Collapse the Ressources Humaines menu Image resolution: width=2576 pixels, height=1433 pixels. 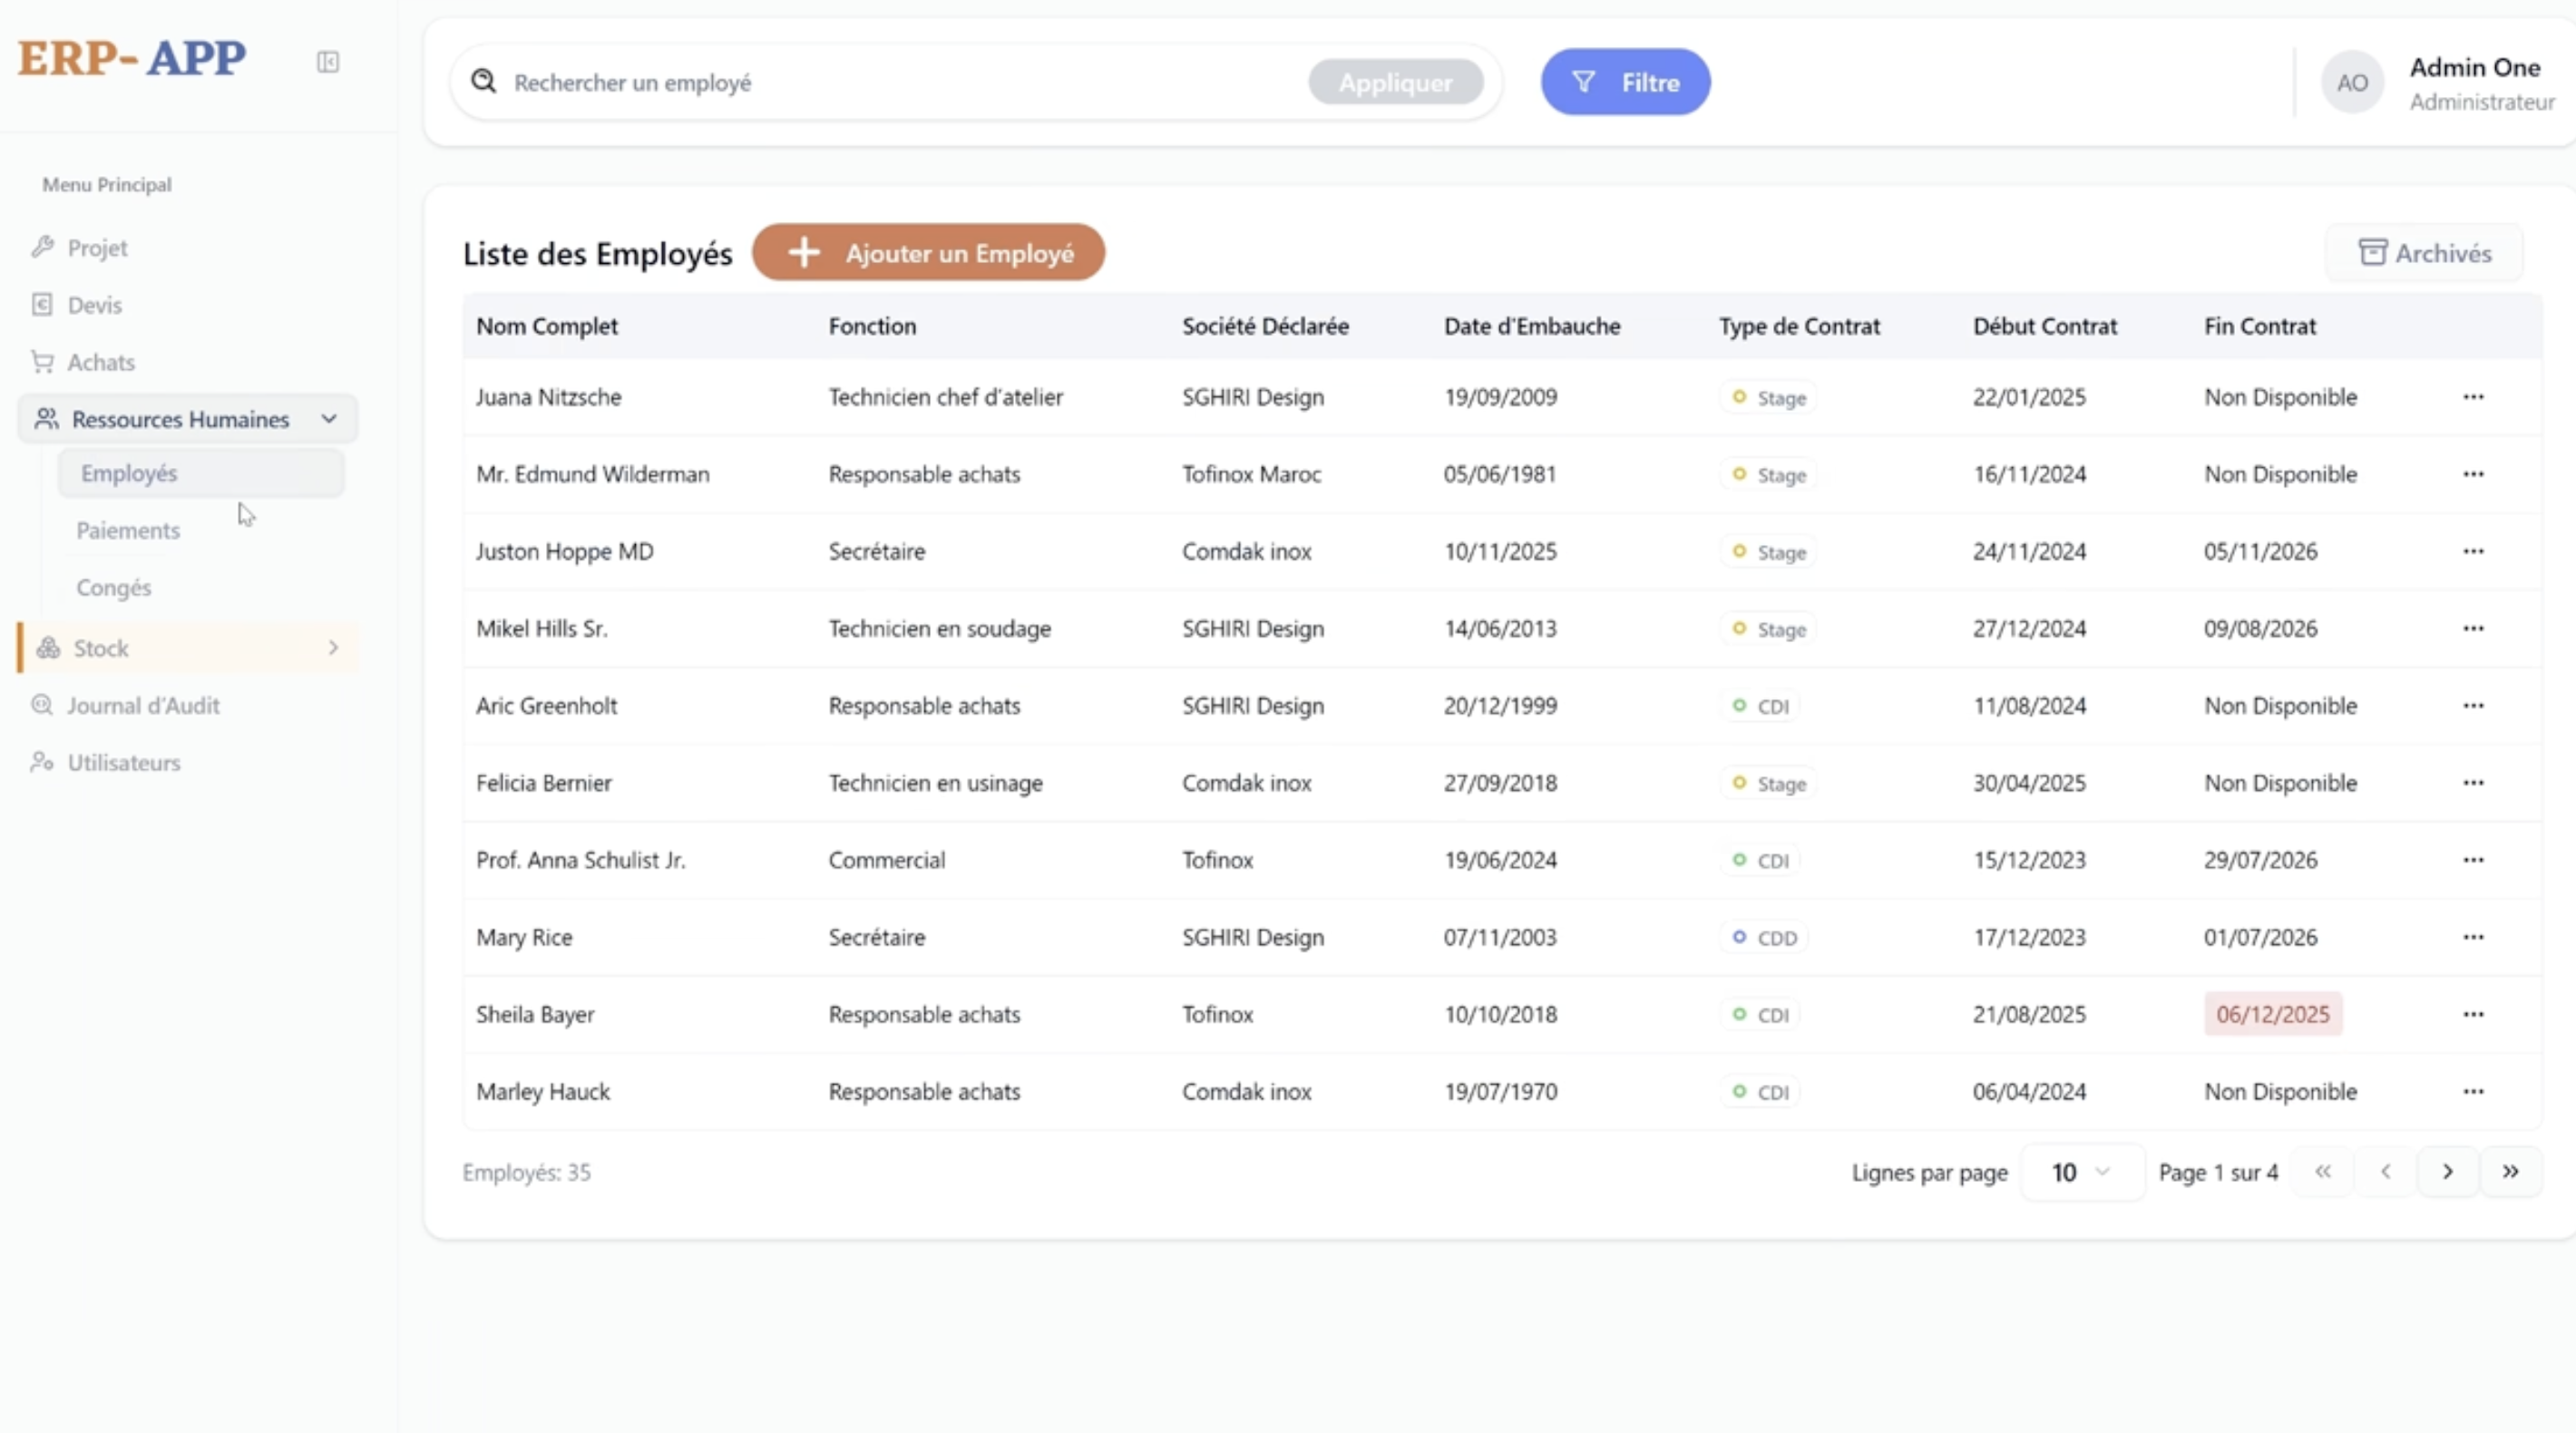[329, 419]
